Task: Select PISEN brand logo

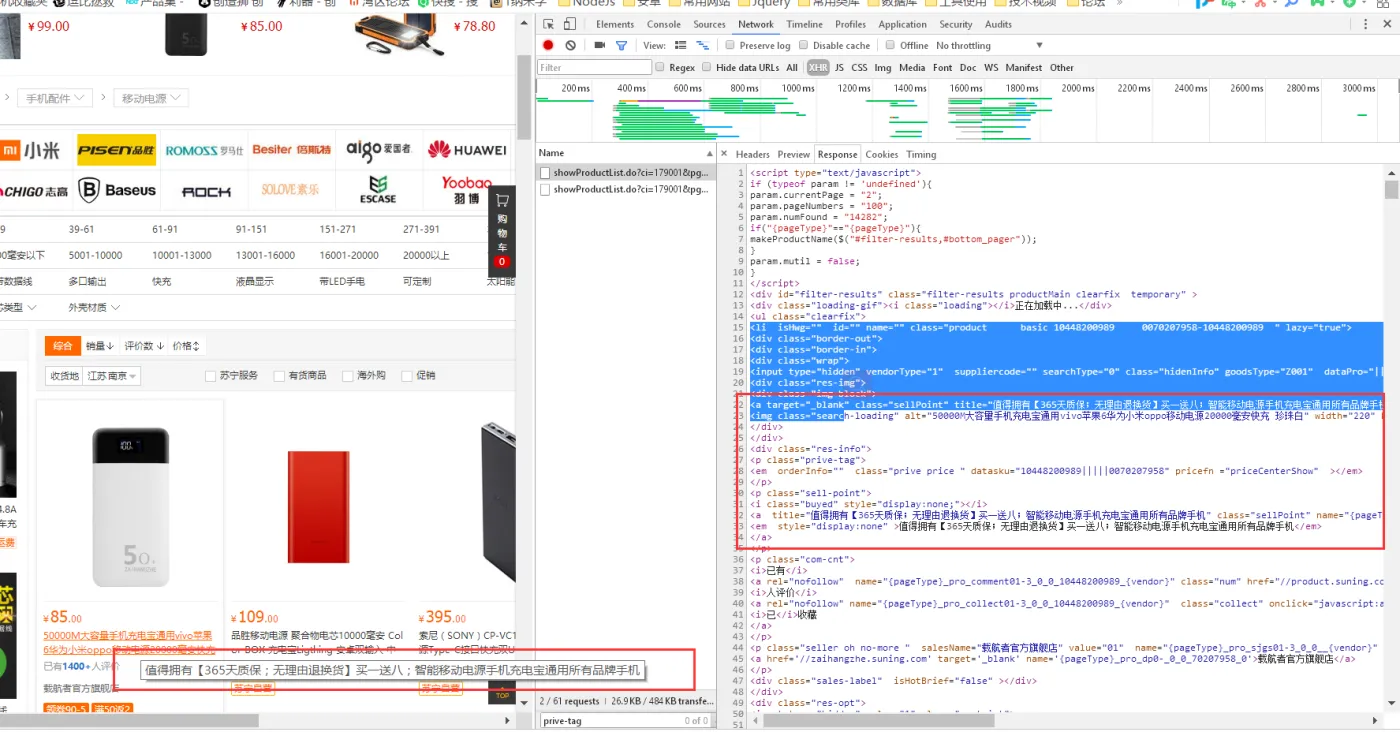Action: tap(116, 150)
